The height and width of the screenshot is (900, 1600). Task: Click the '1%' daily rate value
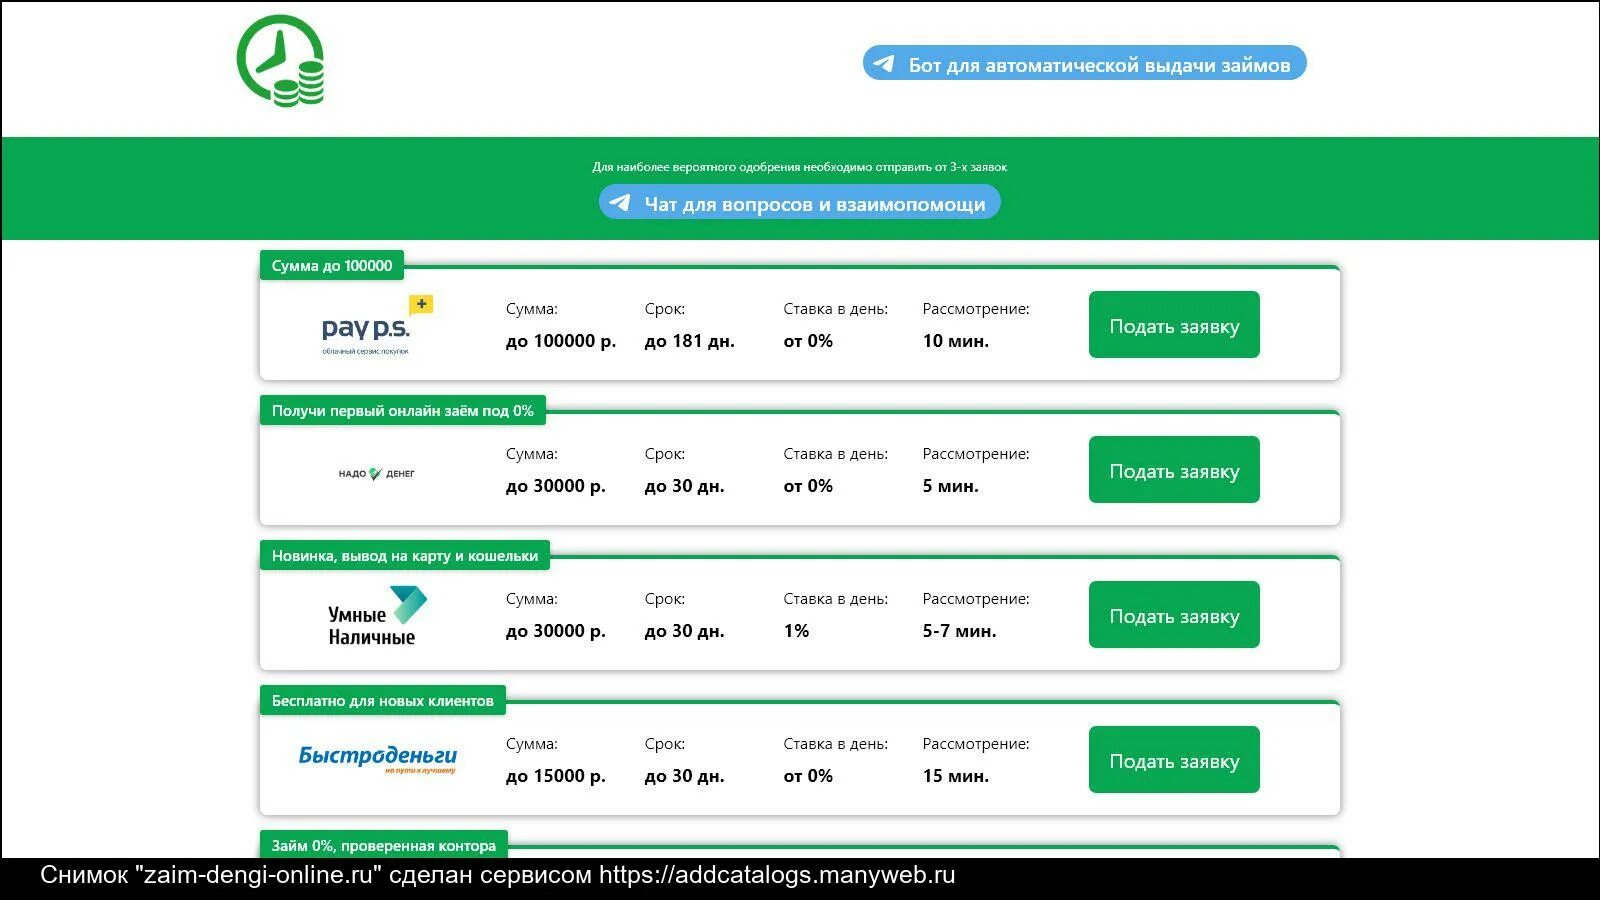tap(796, 631)
